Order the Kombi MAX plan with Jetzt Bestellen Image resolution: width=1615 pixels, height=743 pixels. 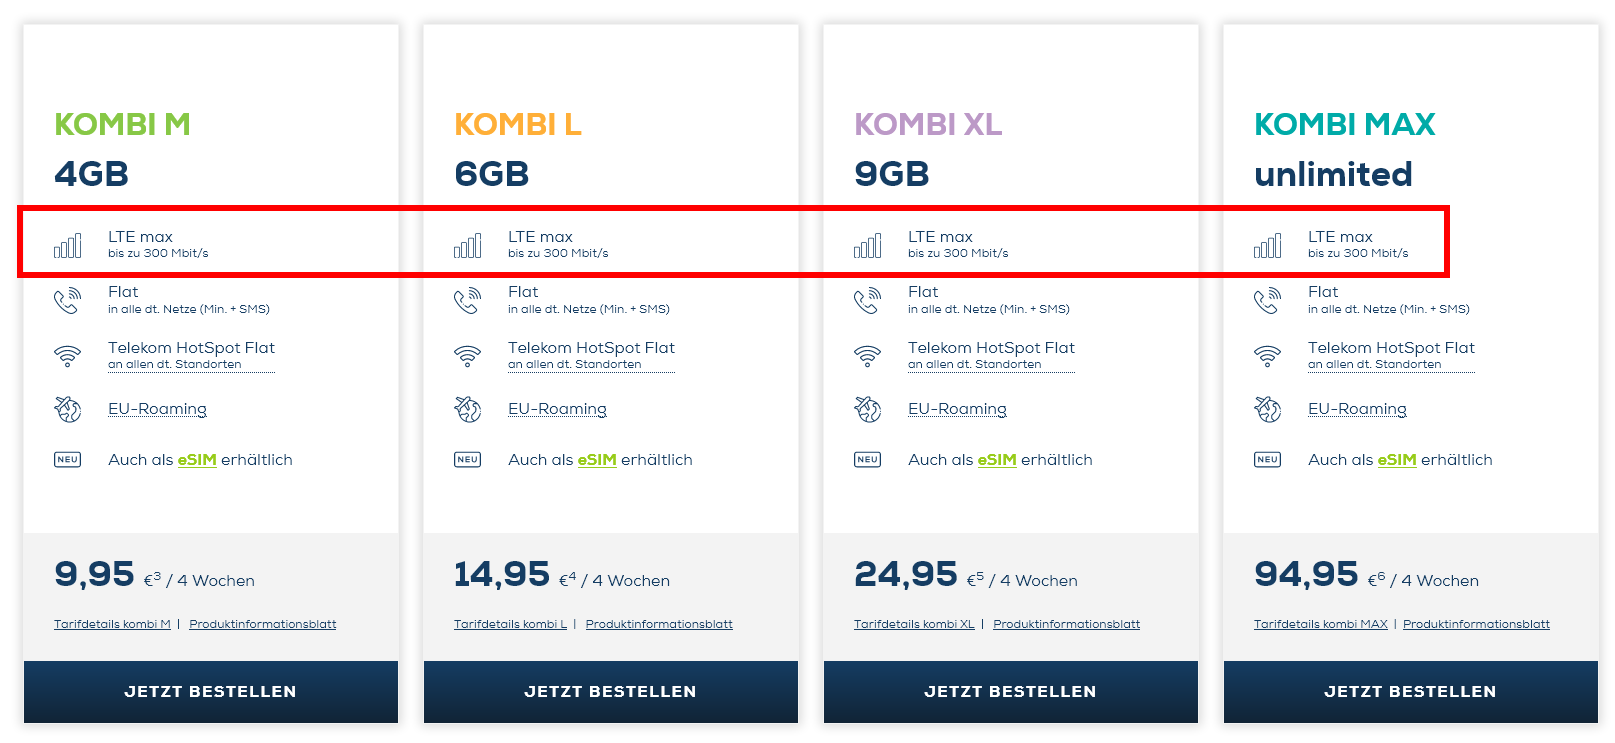click(x=1411, y=692)
